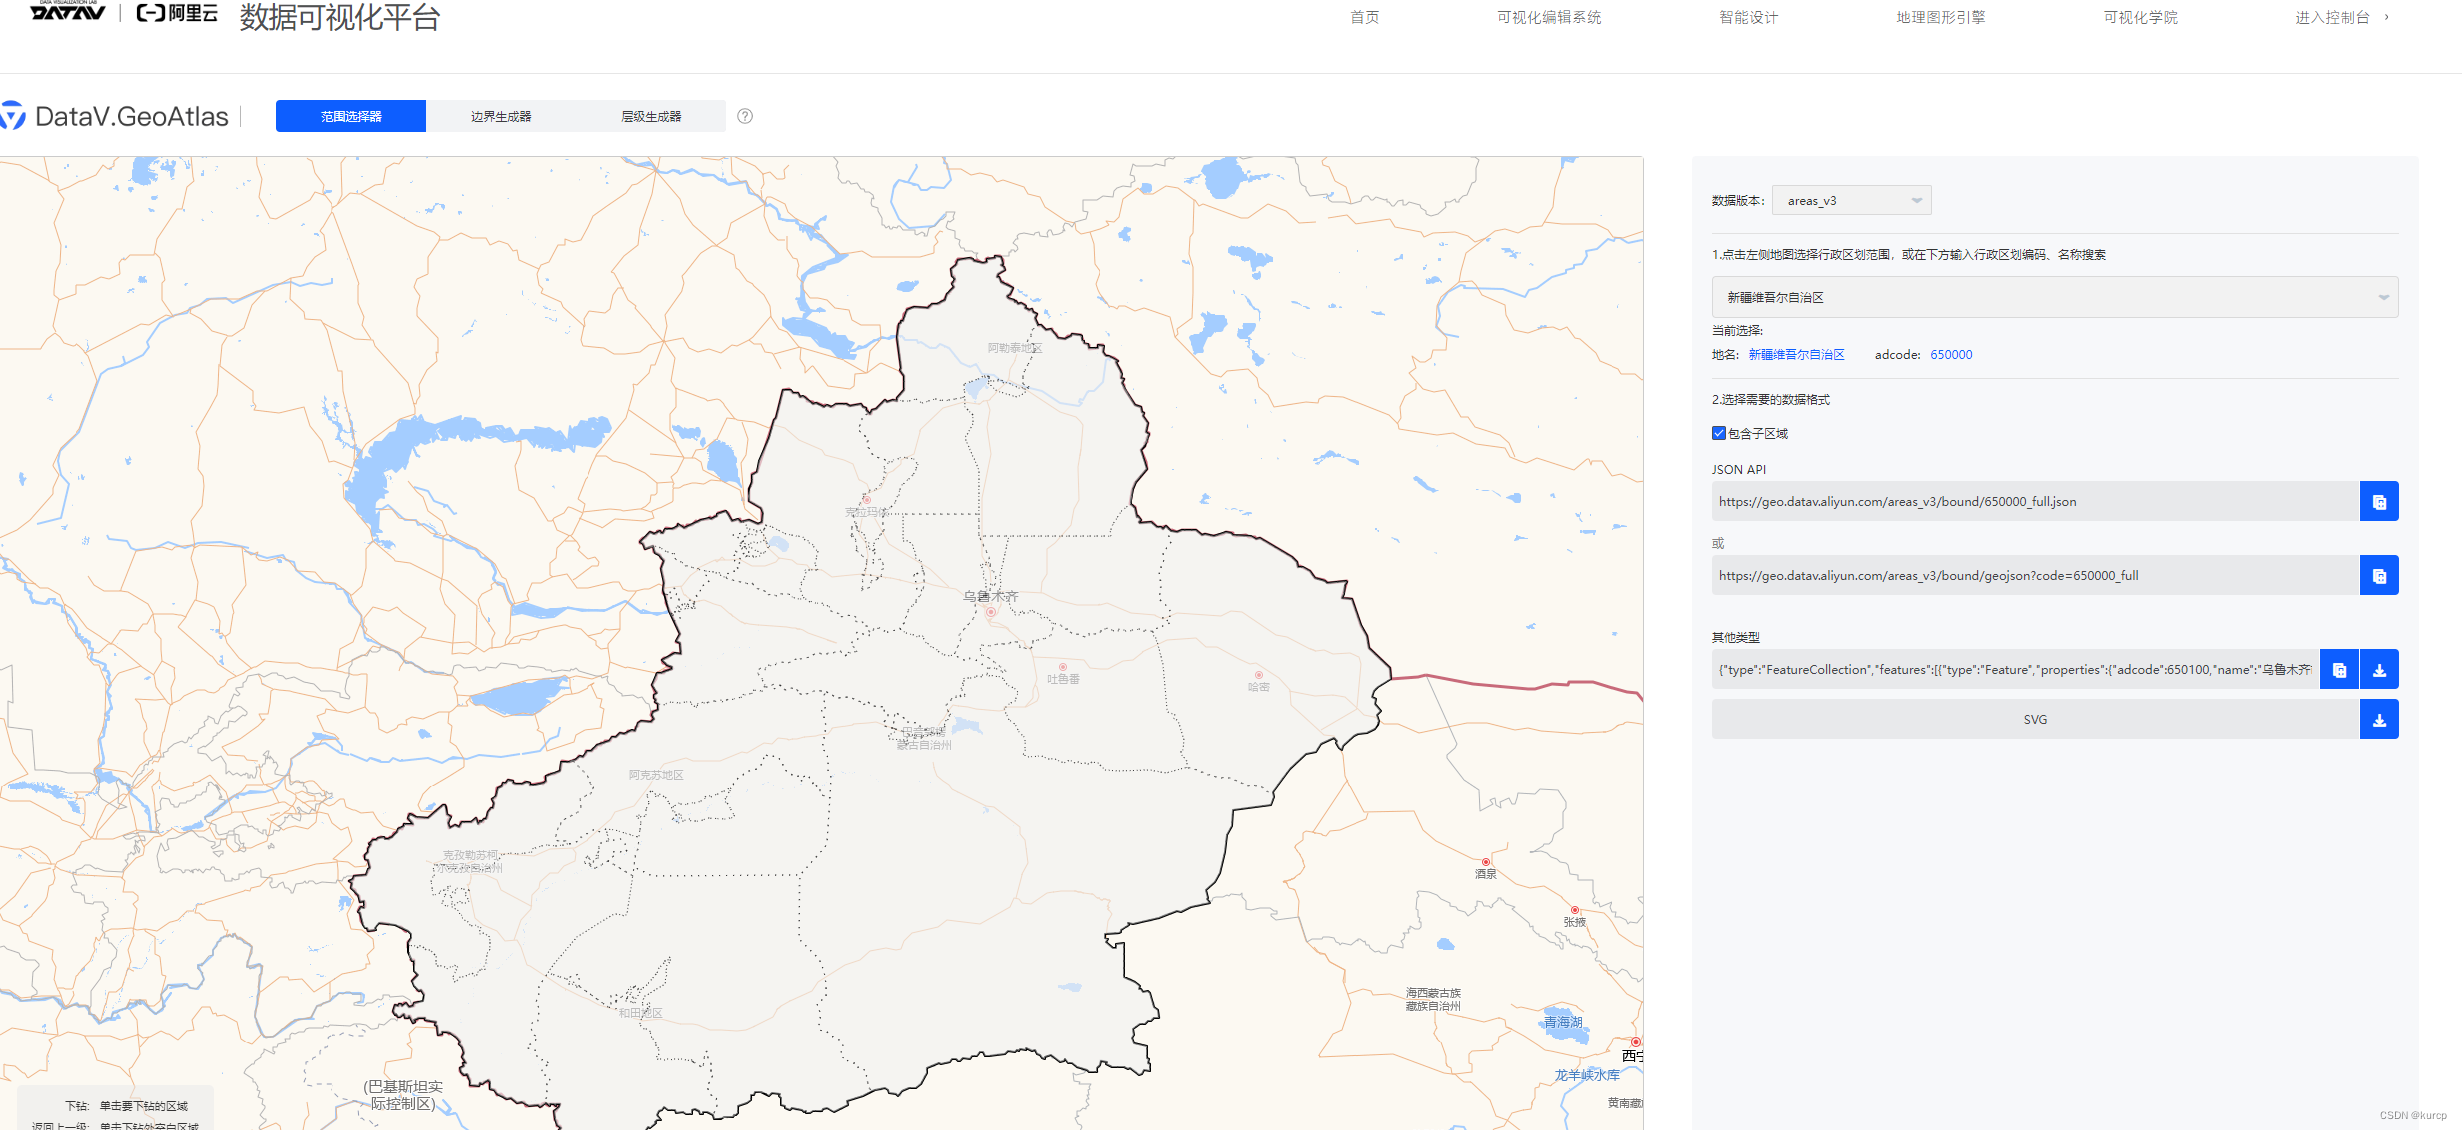Click the DataV.GeoAtlas logo icon
The image size is (2462, 1130).
tap(13, 116)
